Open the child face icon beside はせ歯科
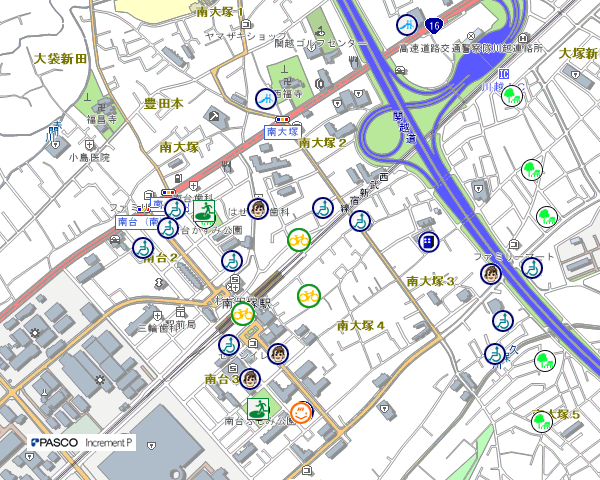The height and width of the screenshot is (480, 600). [258, 209]
